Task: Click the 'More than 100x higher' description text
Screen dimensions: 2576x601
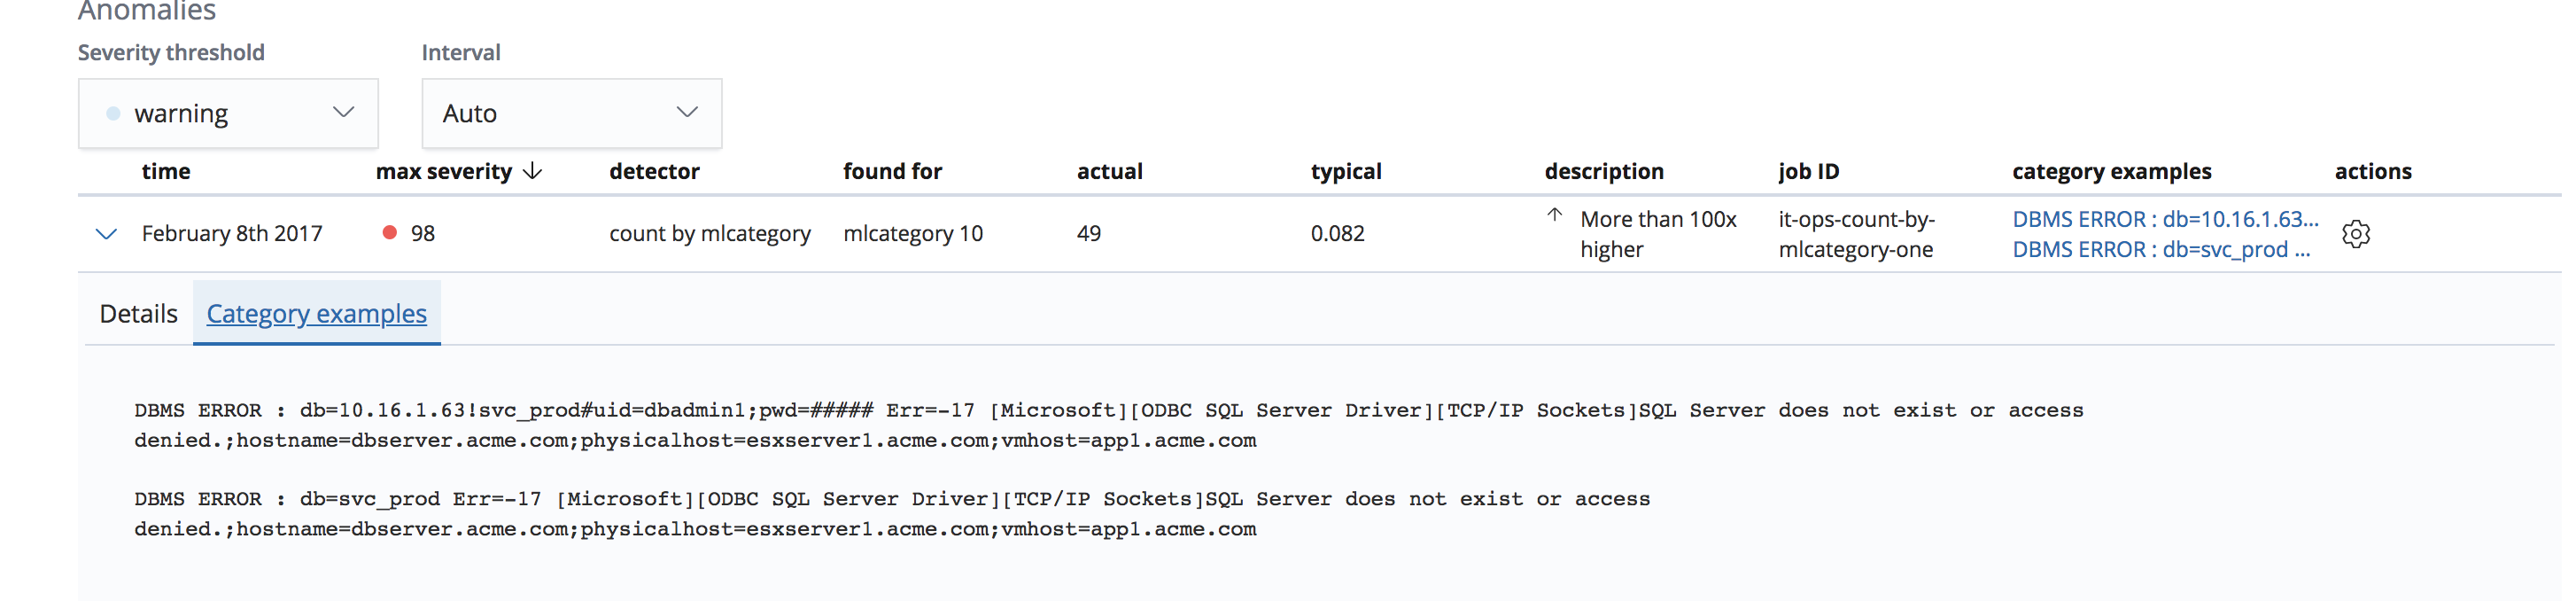Action: point(1658,234)
